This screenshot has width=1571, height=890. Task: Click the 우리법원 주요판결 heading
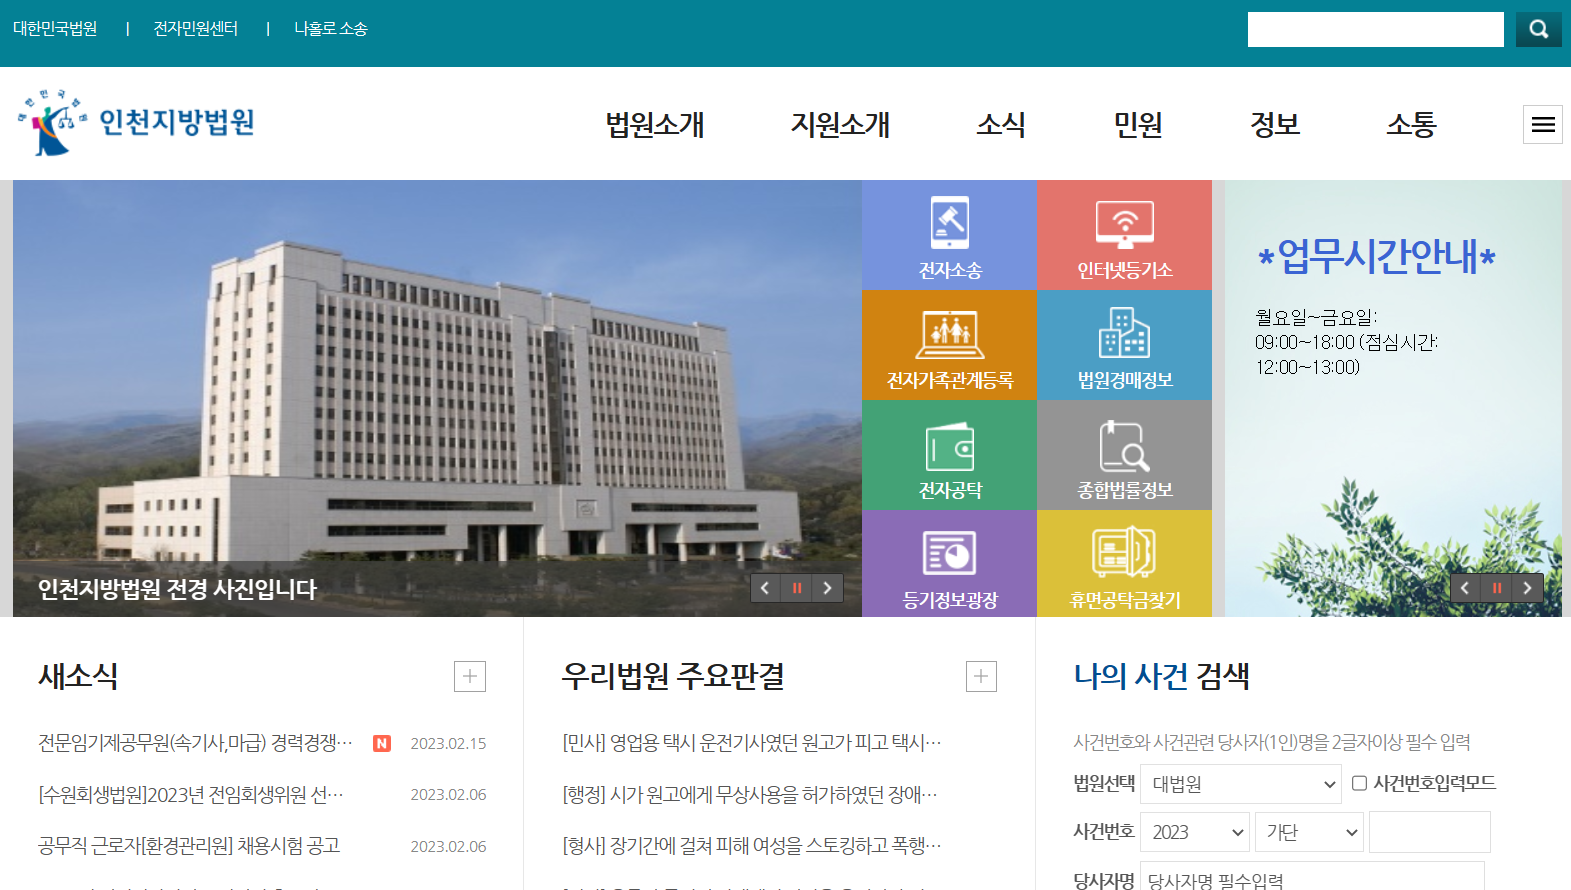[673, 676]
